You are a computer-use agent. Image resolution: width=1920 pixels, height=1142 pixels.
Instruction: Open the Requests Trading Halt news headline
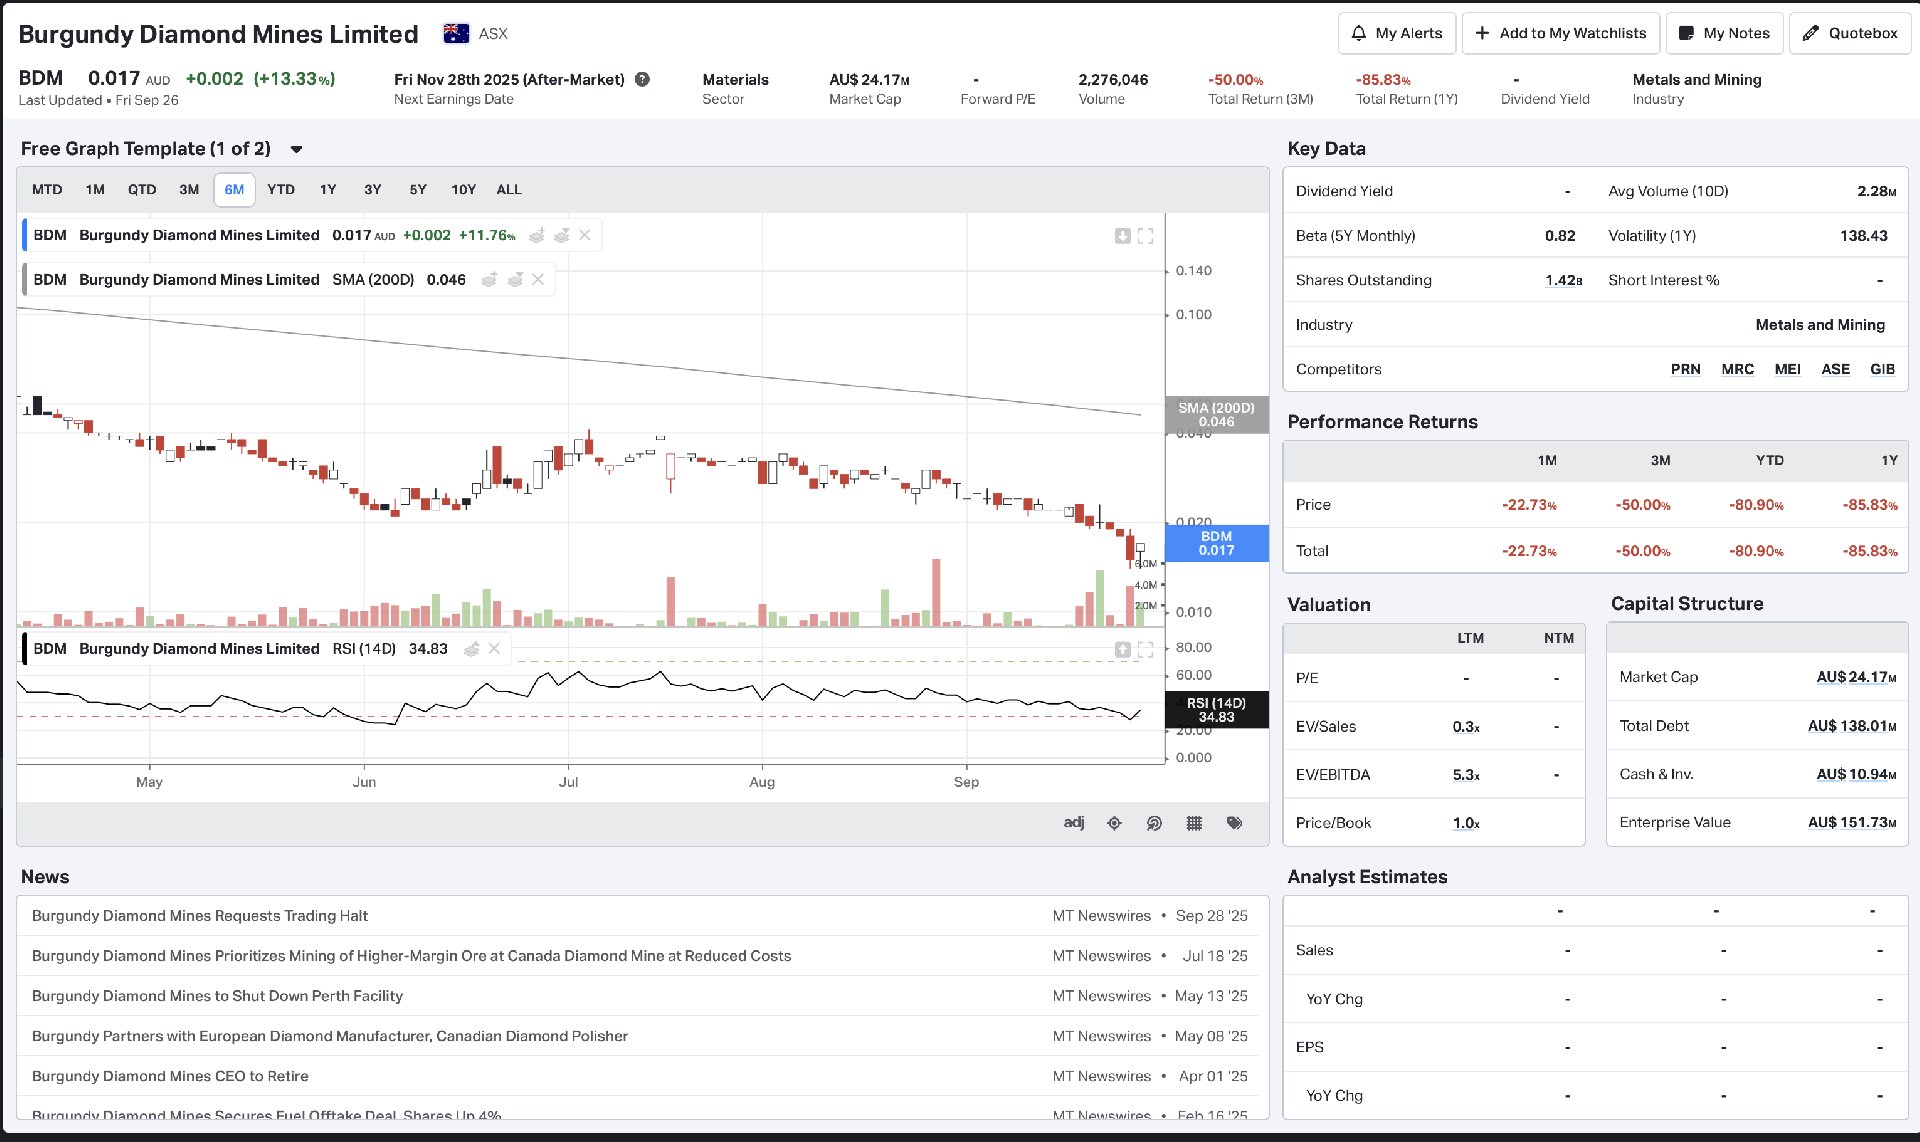pyautogui.click(x=200, y=916)
